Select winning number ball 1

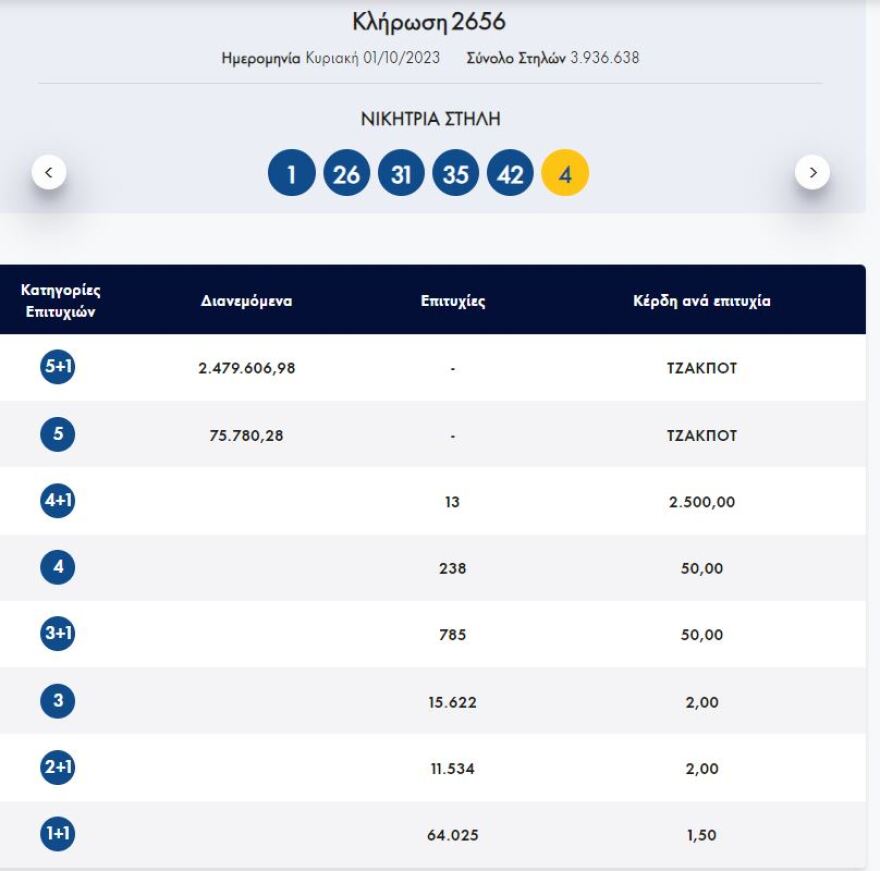click(291, 174)
